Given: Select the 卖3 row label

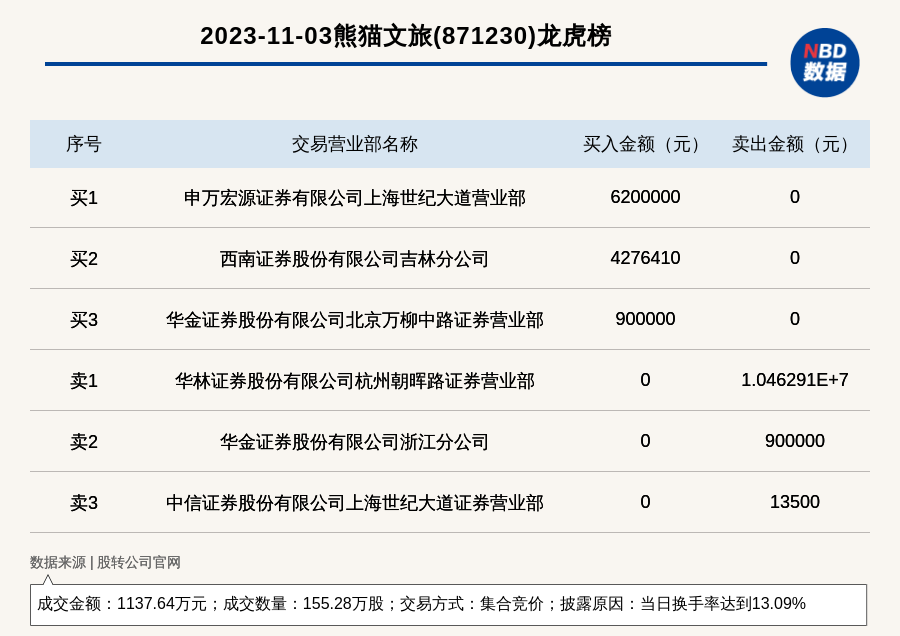Looking at the screenshot, I should point(84,503).
